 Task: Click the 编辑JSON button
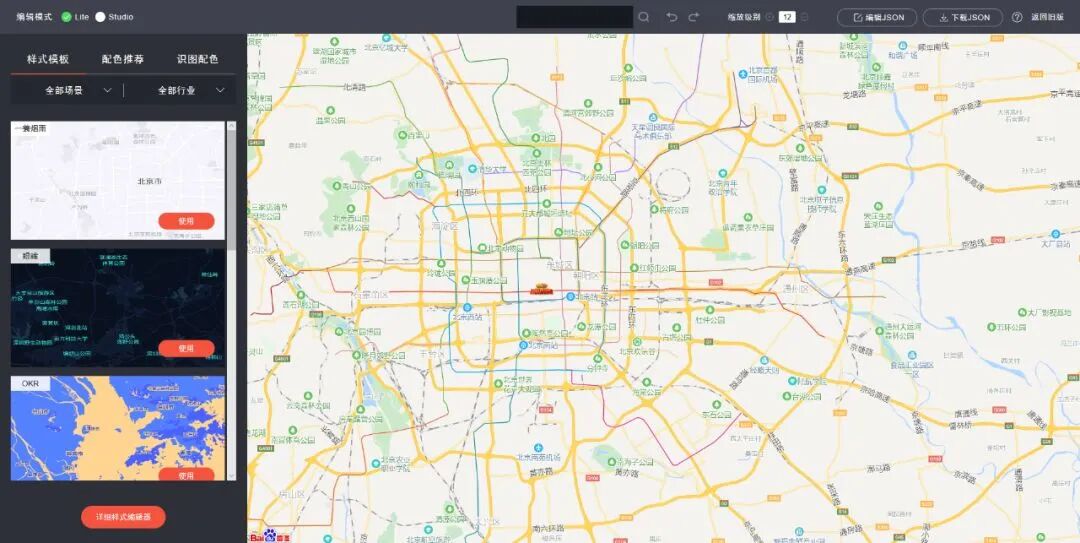pyautogui.click(x=877, y=17)
